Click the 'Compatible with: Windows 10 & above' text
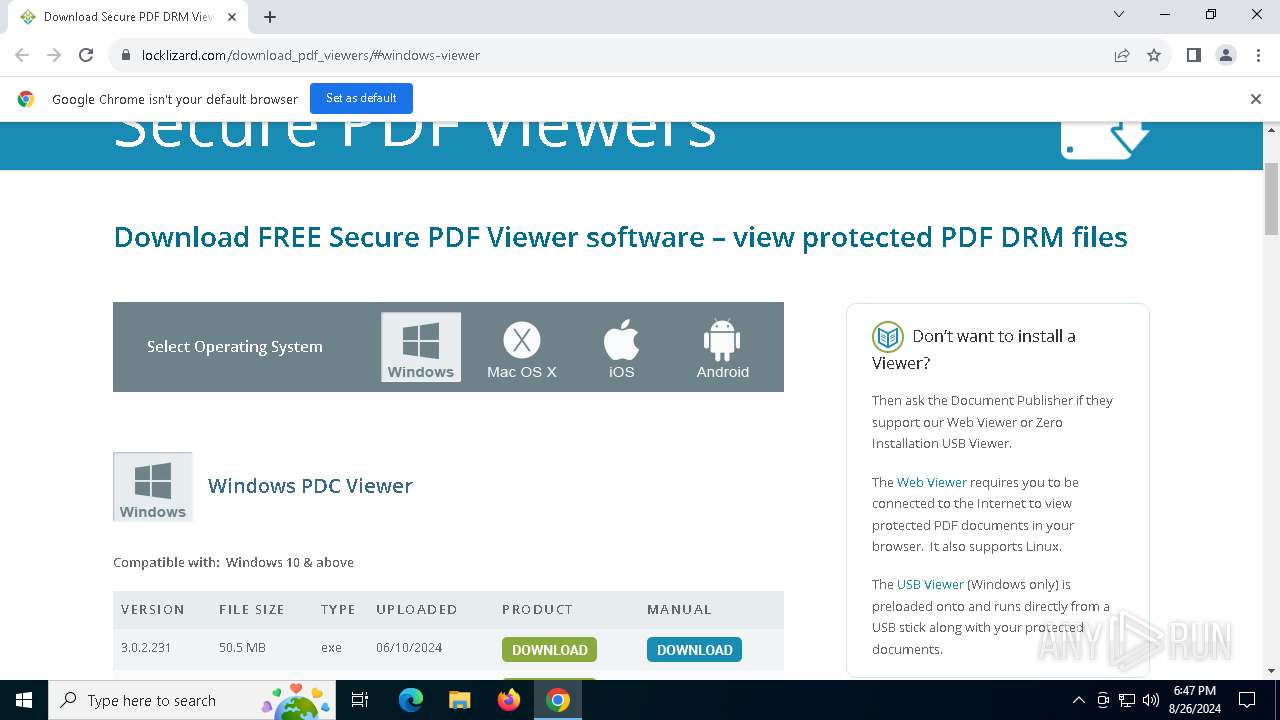This screenshot has width=1280, height=720. 233,562
